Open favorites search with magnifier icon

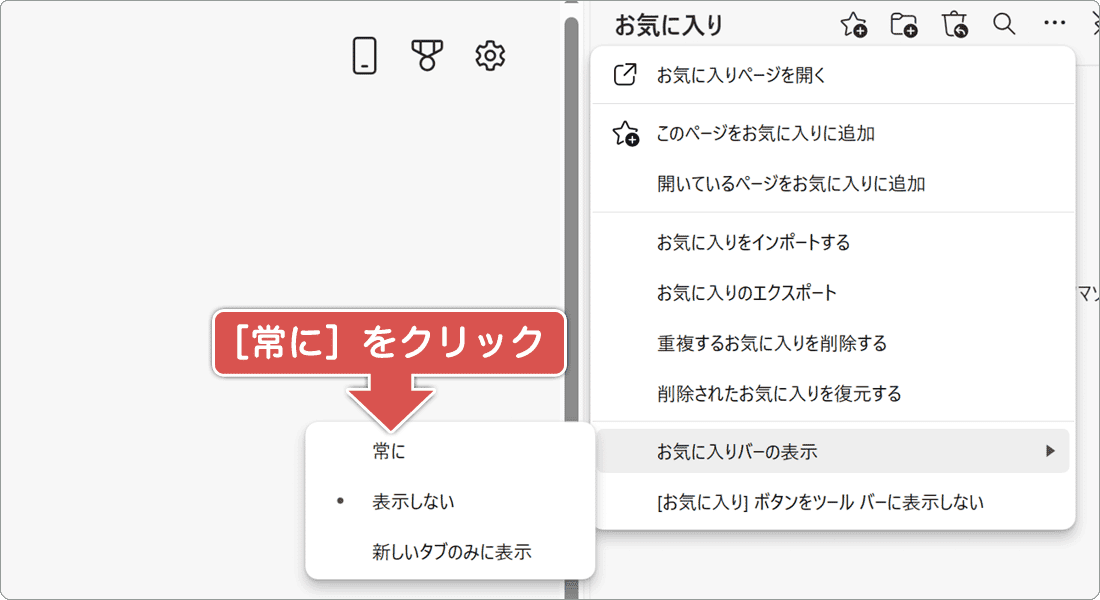[1004, 24]
